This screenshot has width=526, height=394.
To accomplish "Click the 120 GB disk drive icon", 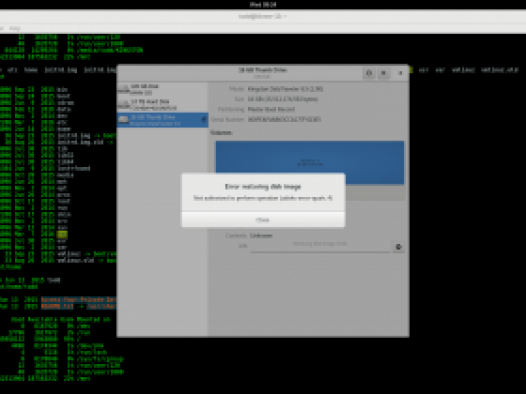I will click(x=123, y=89).
